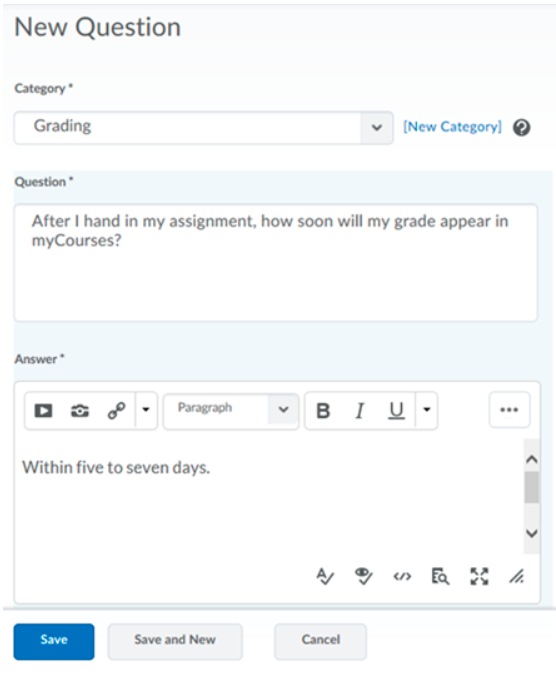
Task: Expand more insert options arrow
Action: point(146,410)
